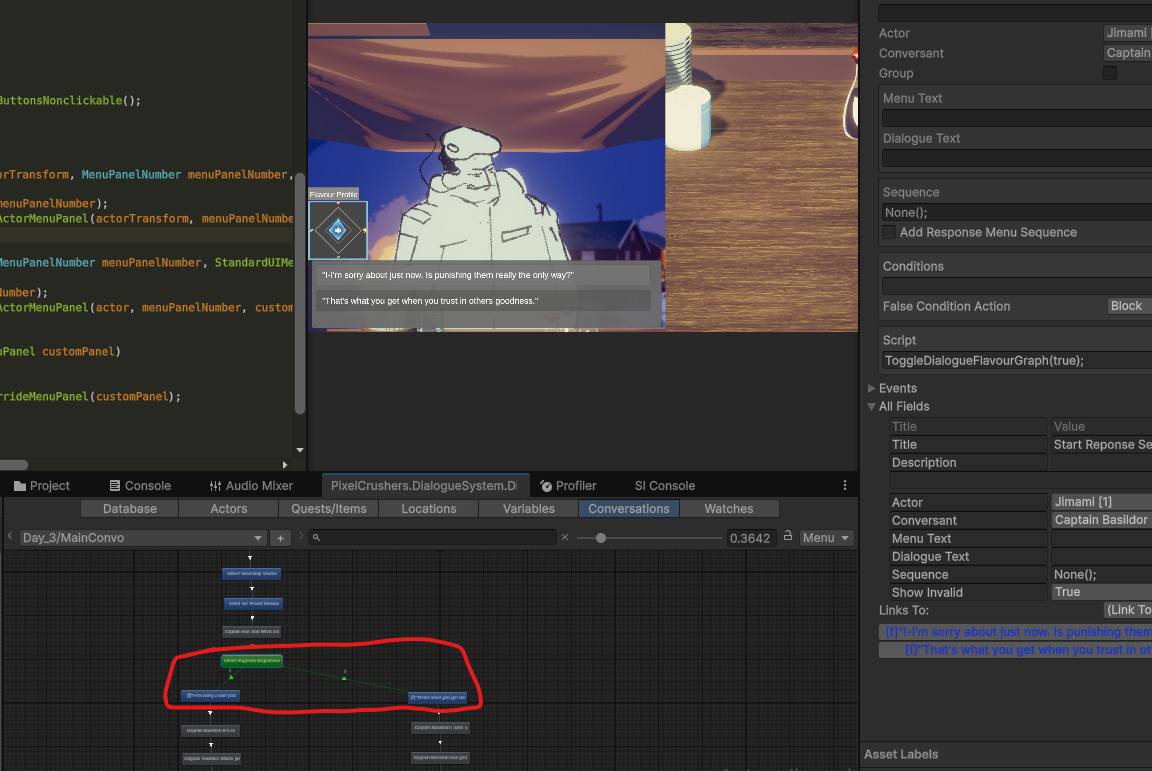Select the "I-I'm sorry" response node
This screenshot has width=1152, height=771.
[x=211, y=695]
